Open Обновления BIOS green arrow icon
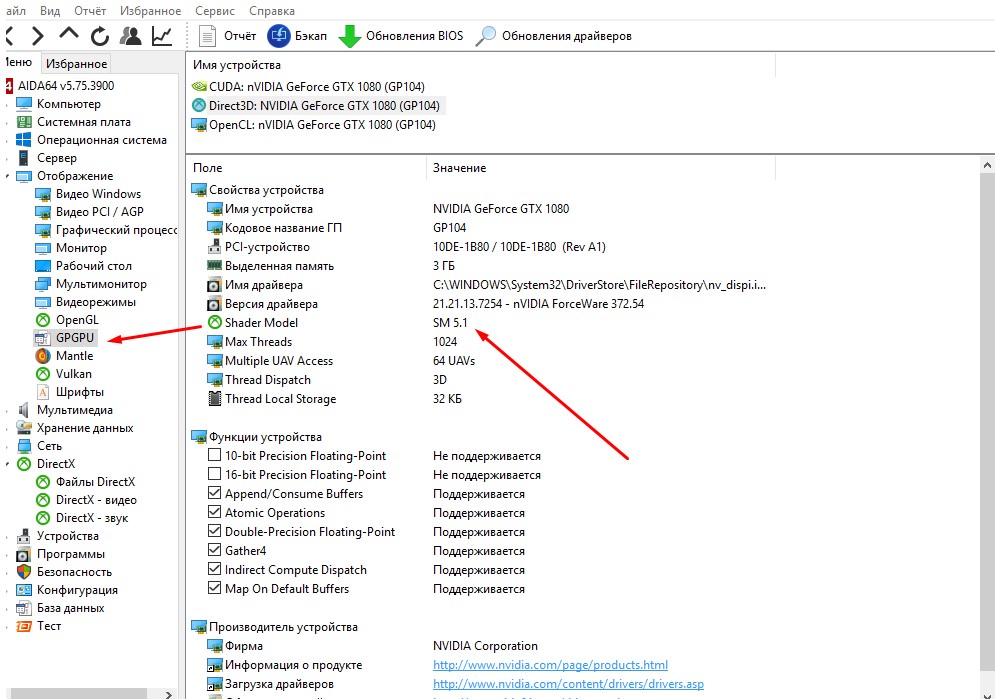Screen dimensions: 995x699 349,36
